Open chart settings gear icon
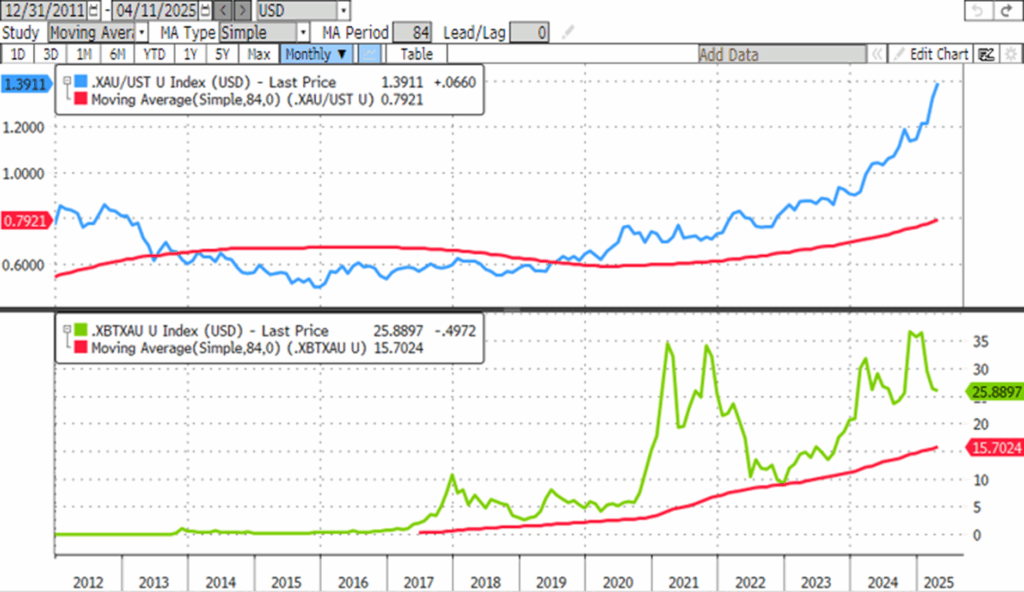Viewport: 1024px width, 592px height. [x=1007, y=54]
